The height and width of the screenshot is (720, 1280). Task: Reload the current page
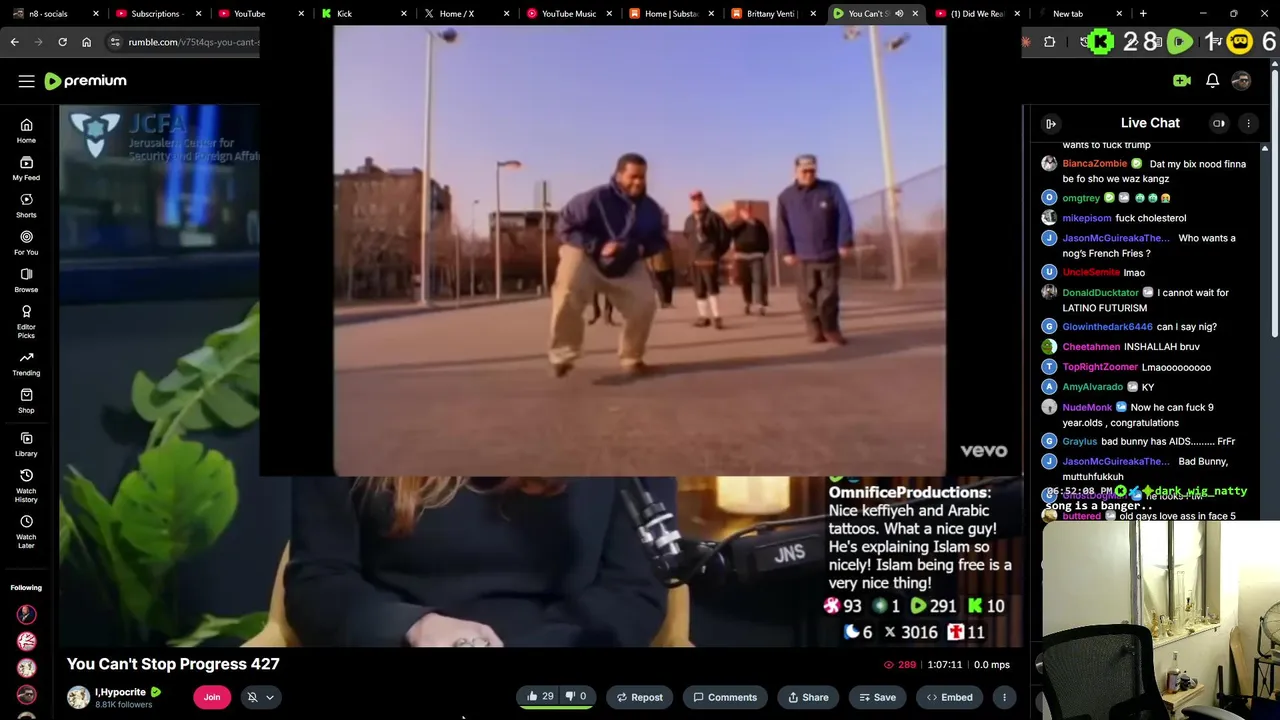coord(62,42)
